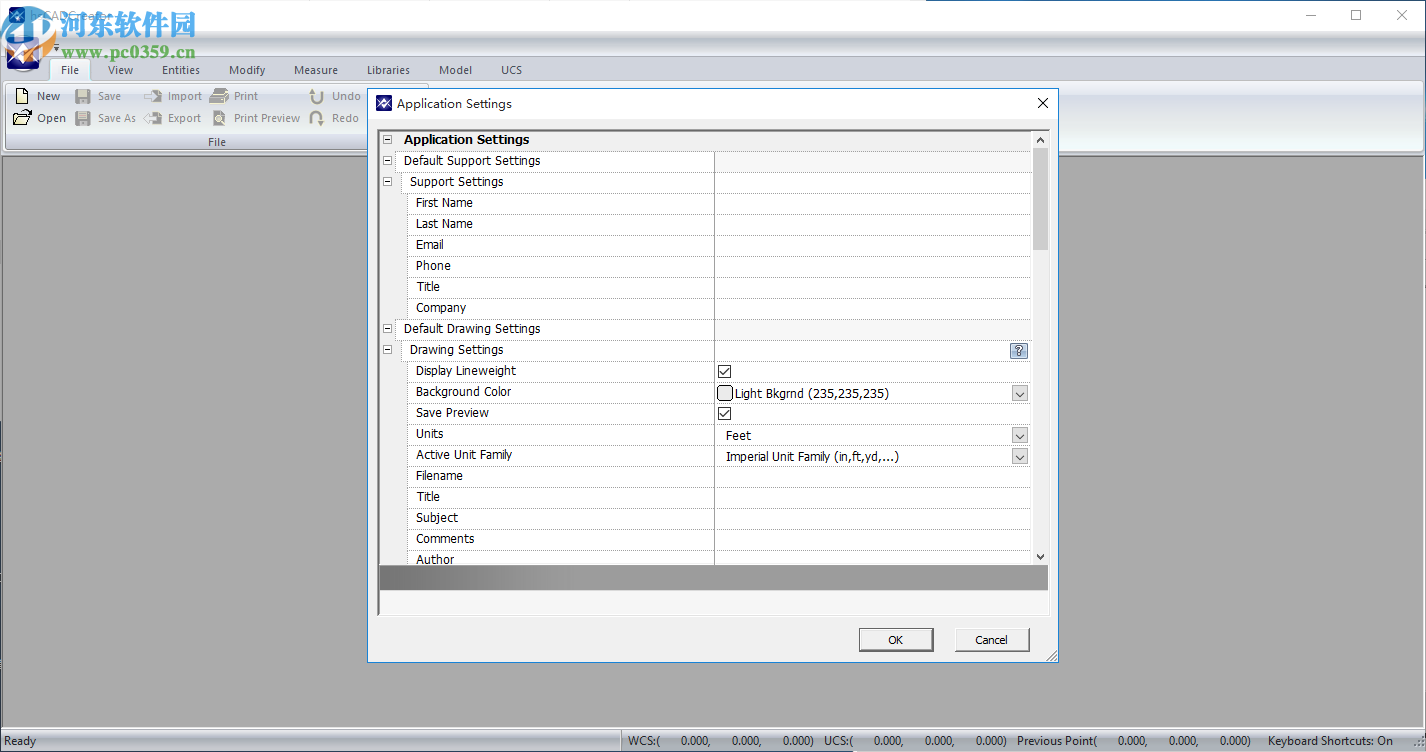The height and width of the screenshot is (752, 1426).
Task: Switch to the Measure ribbon tab
Action: (x=316, y=70)
